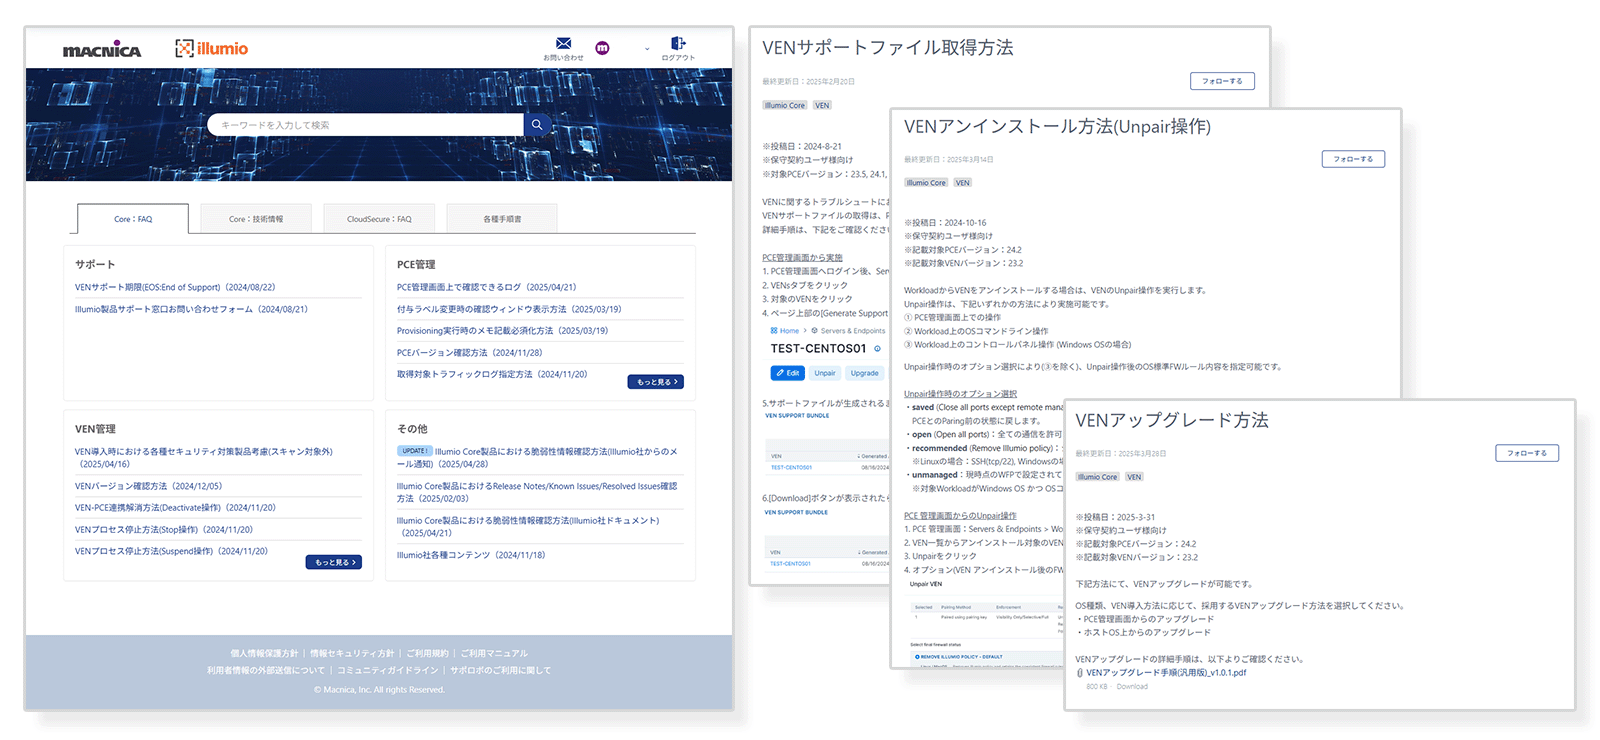Open 利用者情報の外部送信について footer link
The width and height of the screenshot is (1600, 740).
tap(266, 671)
